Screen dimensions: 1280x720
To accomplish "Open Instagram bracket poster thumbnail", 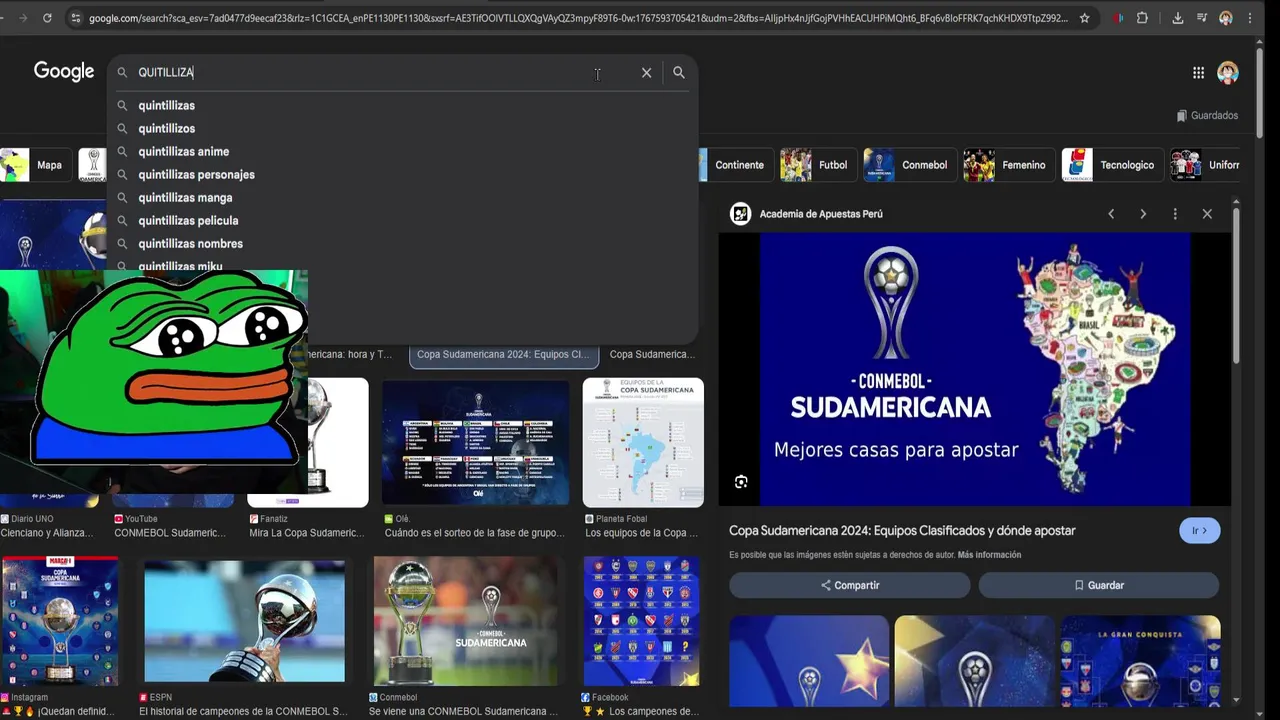I will pyautogui.click(x=60, y=621).
